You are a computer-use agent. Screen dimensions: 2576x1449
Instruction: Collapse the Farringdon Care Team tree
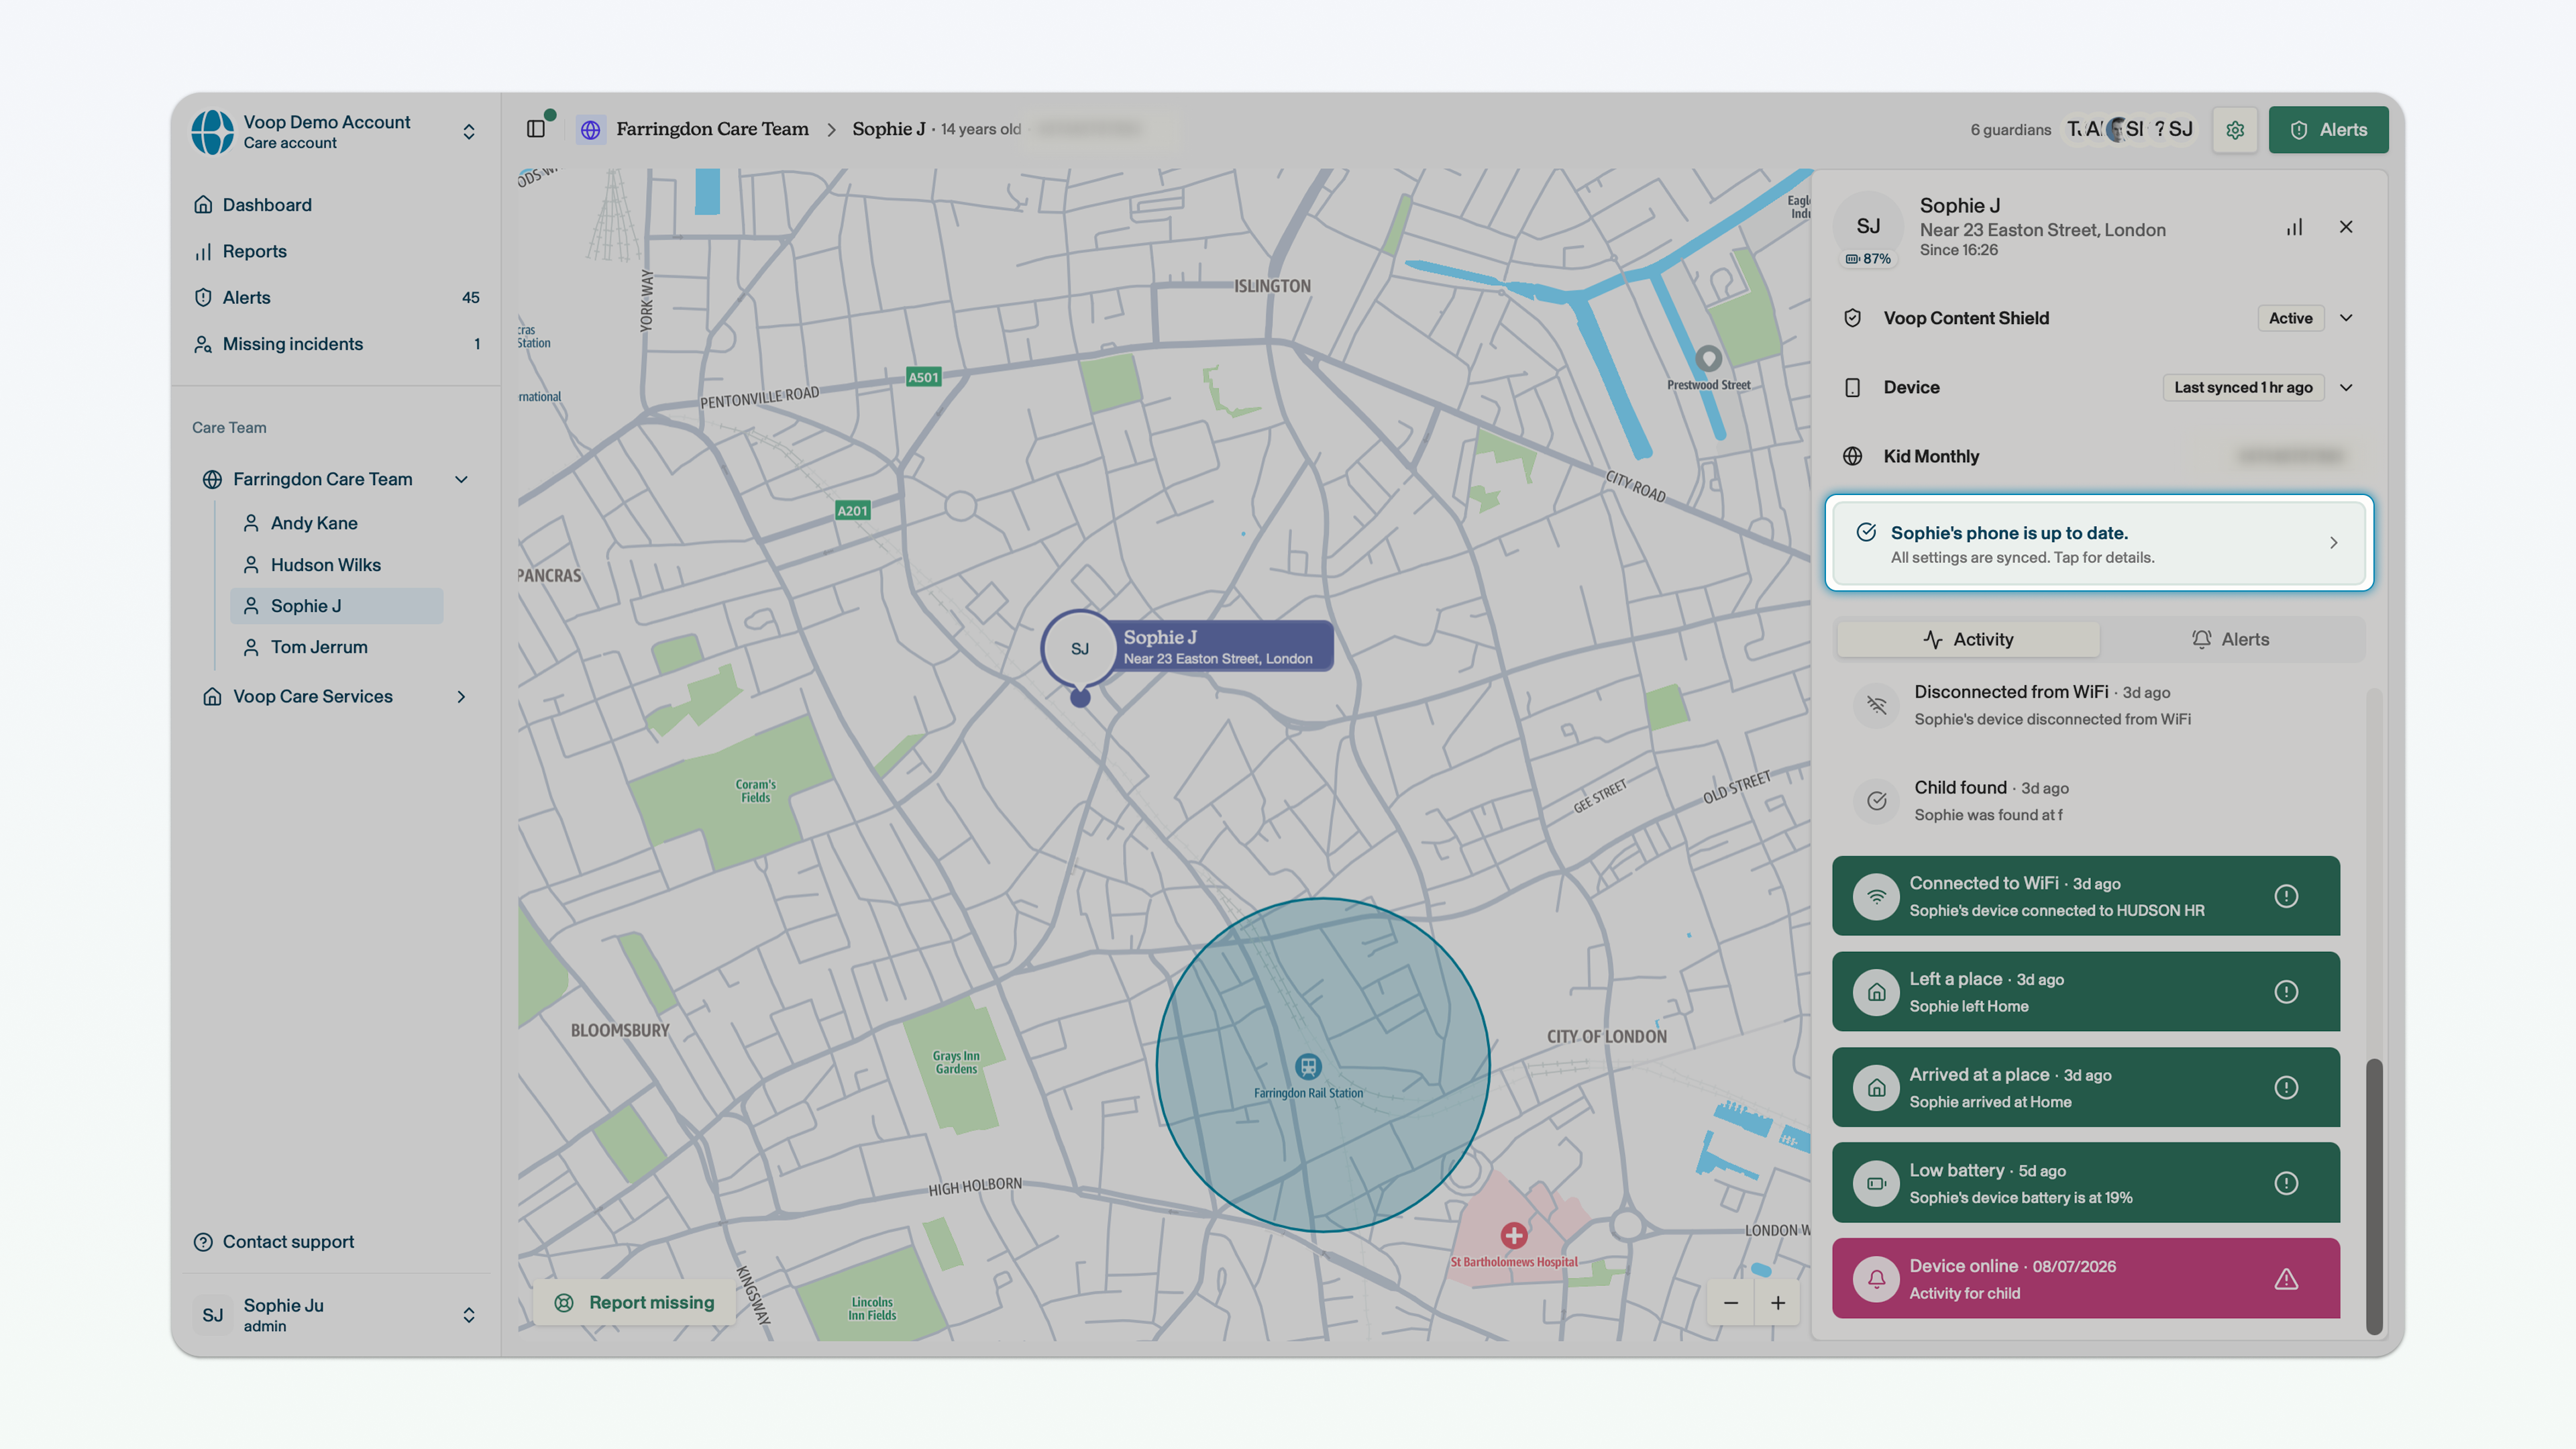tap(461, 479)
